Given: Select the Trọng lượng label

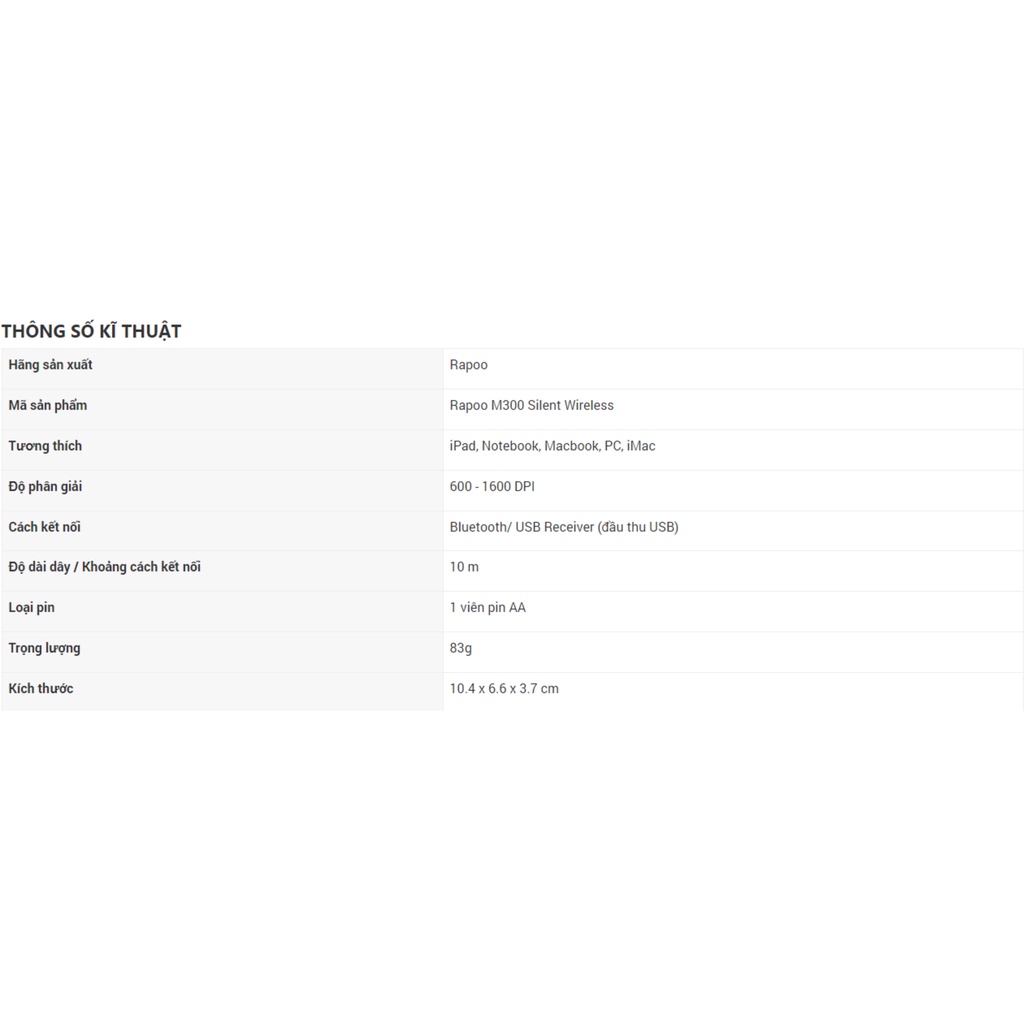Looking at the screenshot, I should tap(45, 648).
